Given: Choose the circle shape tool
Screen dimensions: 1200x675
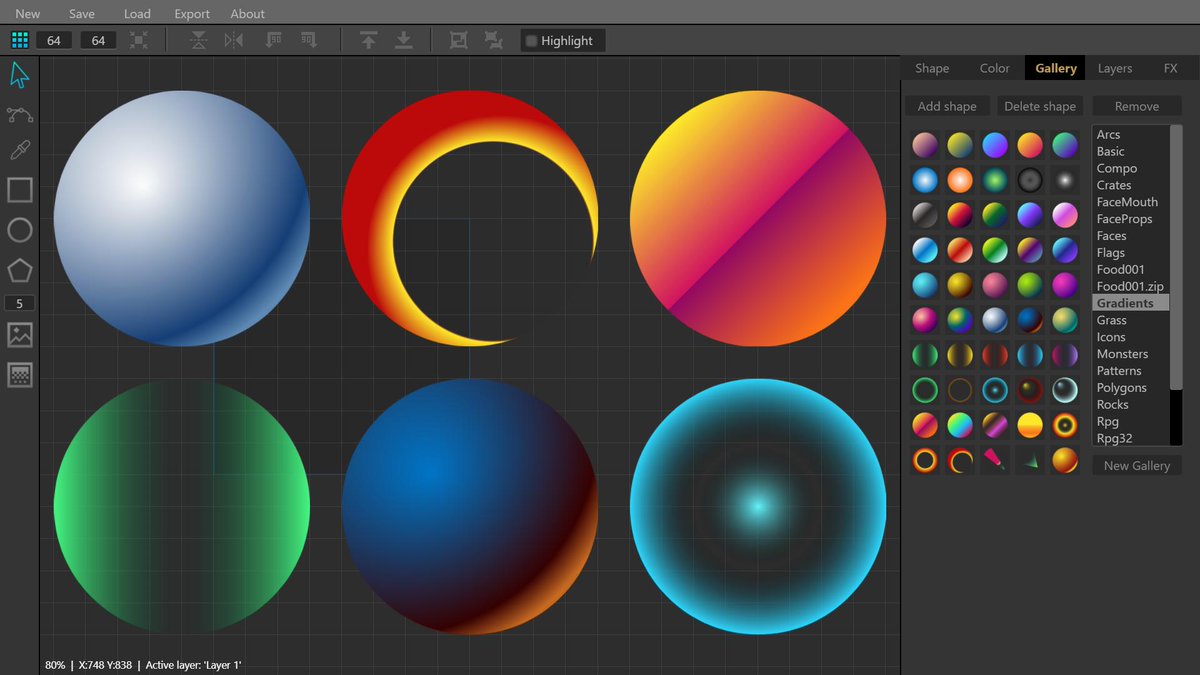Looking at the screenshot, I should [x=20, y=230].
